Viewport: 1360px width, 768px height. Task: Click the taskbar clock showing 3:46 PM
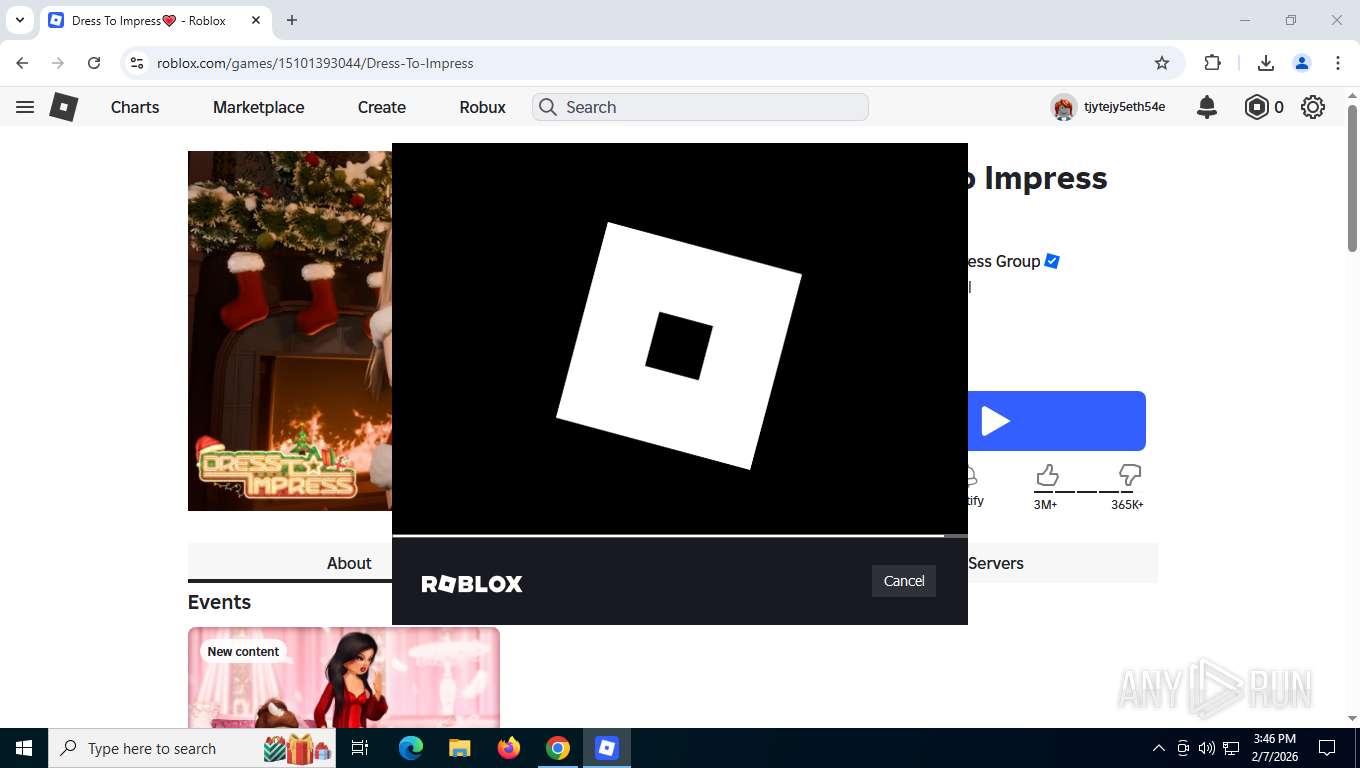pyautogui.click(x=1274, y=748)
